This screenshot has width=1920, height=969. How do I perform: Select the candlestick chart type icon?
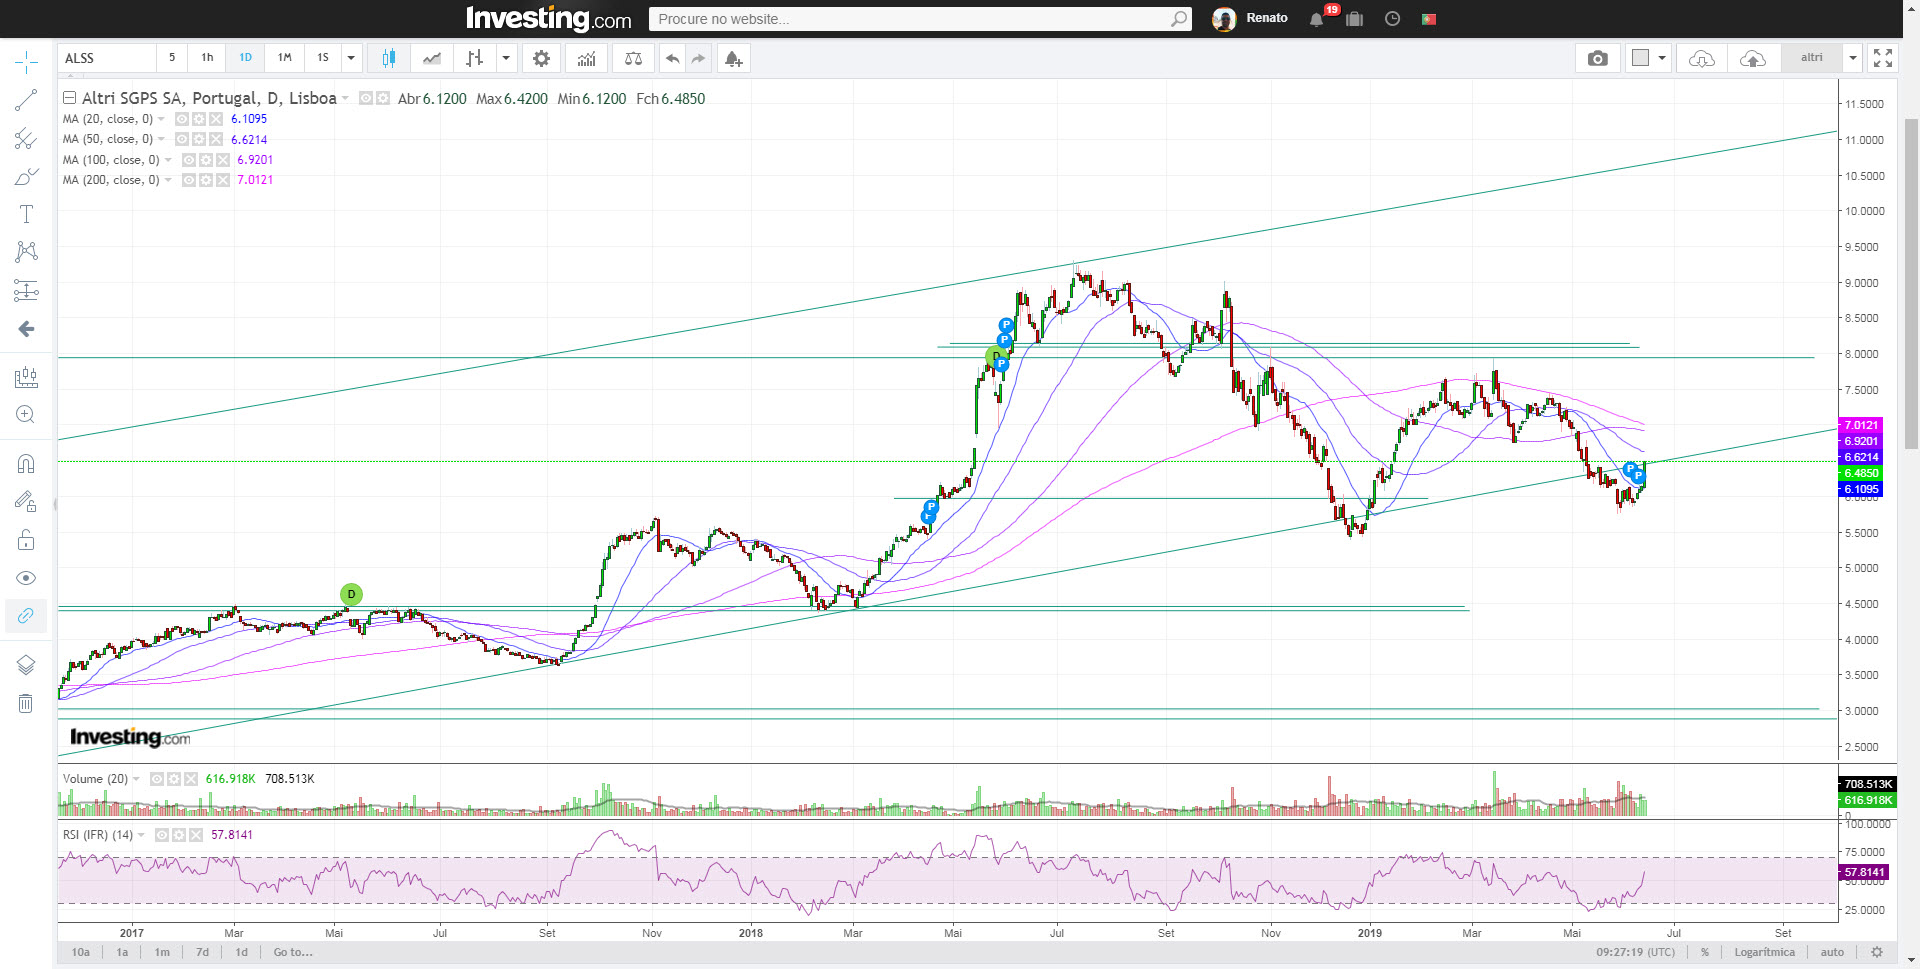(388, 58)
